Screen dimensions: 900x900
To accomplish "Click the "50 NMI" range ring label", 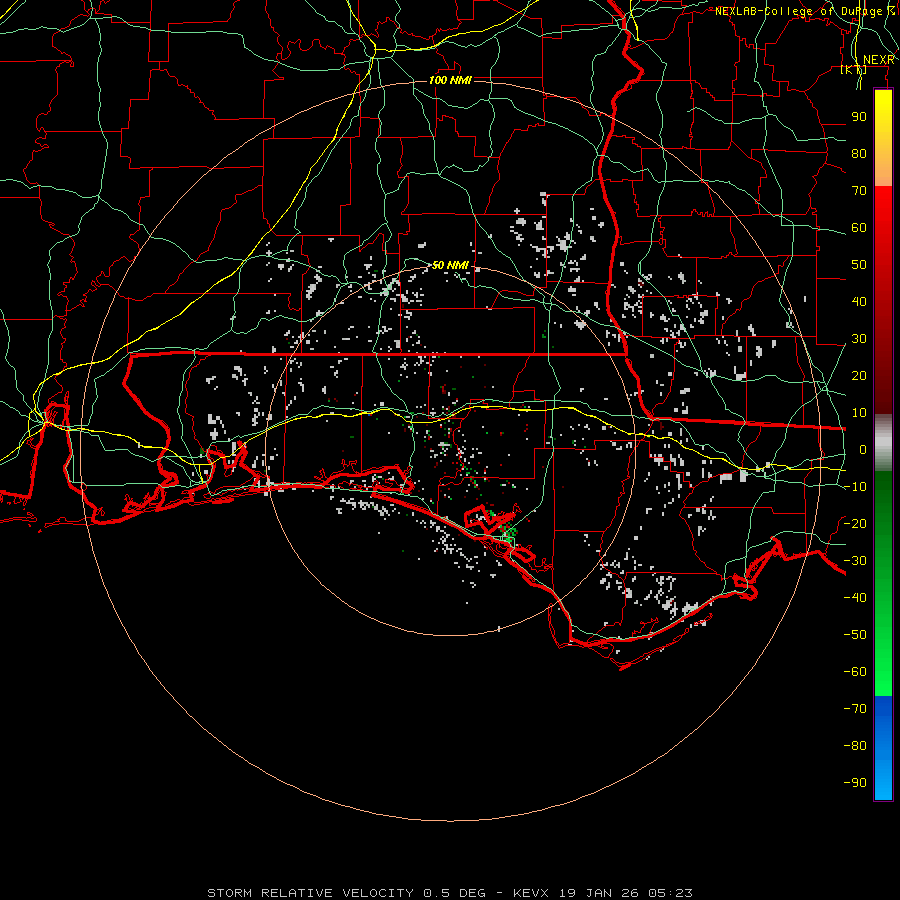I will [x=451, y=265].
